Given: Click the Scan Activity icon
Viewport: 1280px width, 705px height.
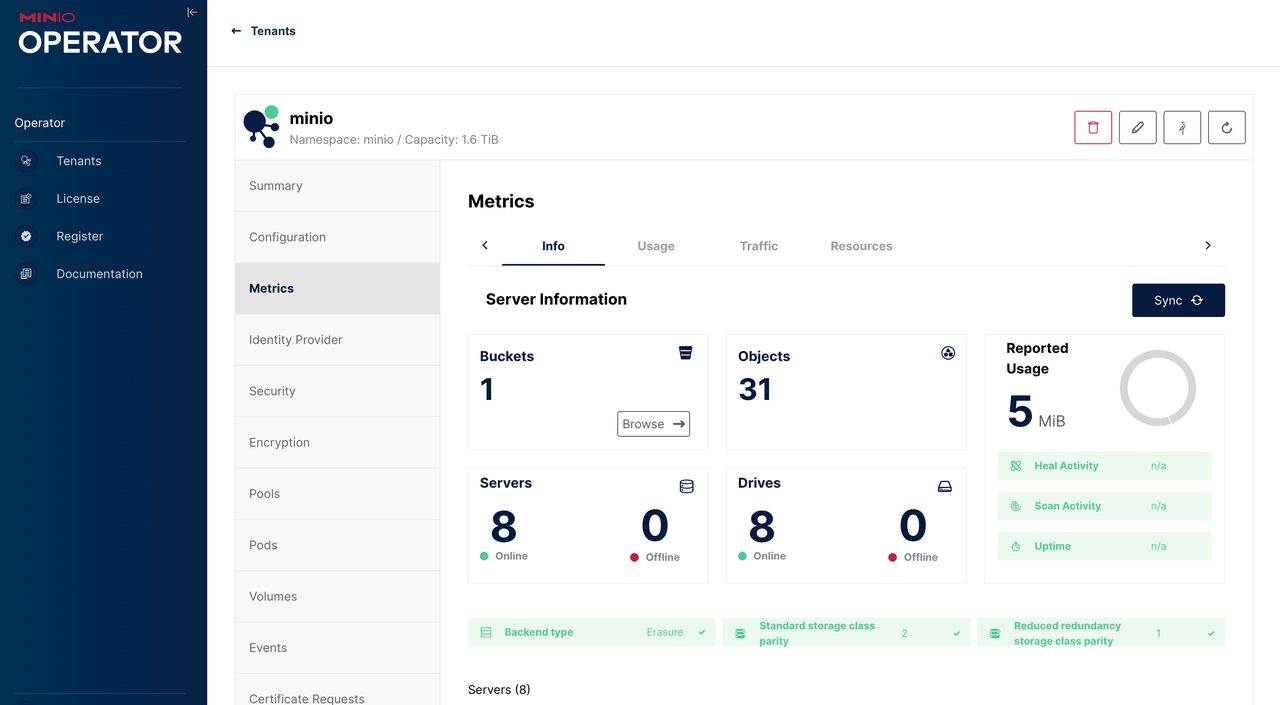Looking at the screenshot, I should click(1016, 506).
